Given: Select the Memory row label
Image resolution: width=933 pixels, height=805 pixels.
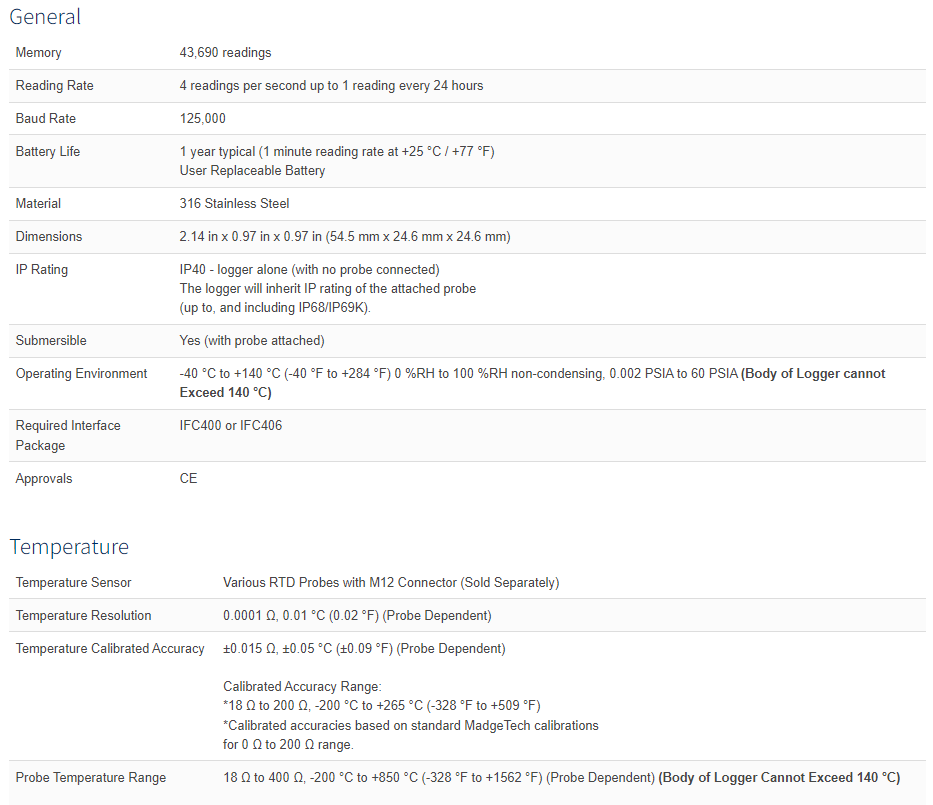Looking at the screenshot, I should [x=38, y=53].
